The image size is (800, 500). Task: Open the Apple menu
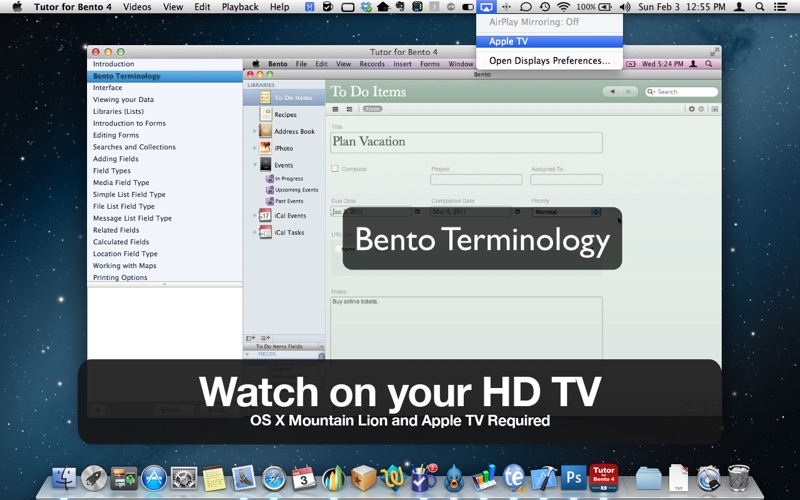click(17, 7)
